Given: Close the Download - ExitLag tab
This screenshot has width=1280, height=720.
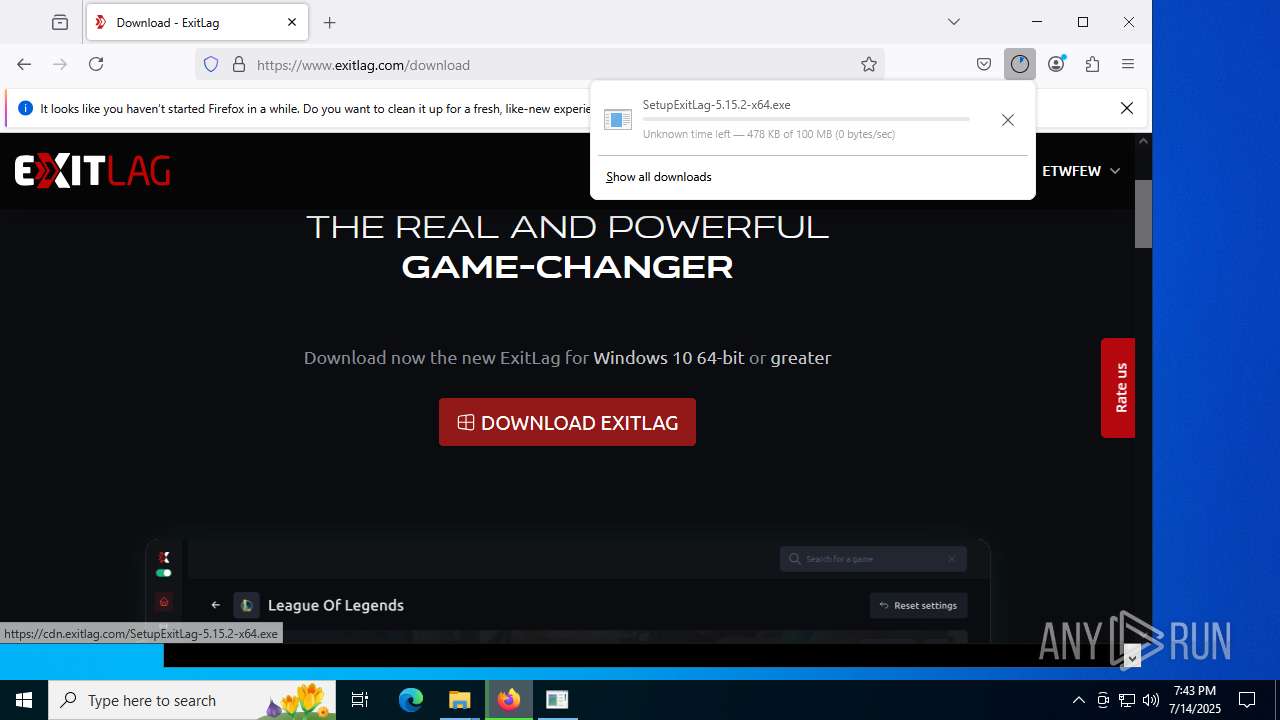Looking at the screenshot, I should (292, 22).
